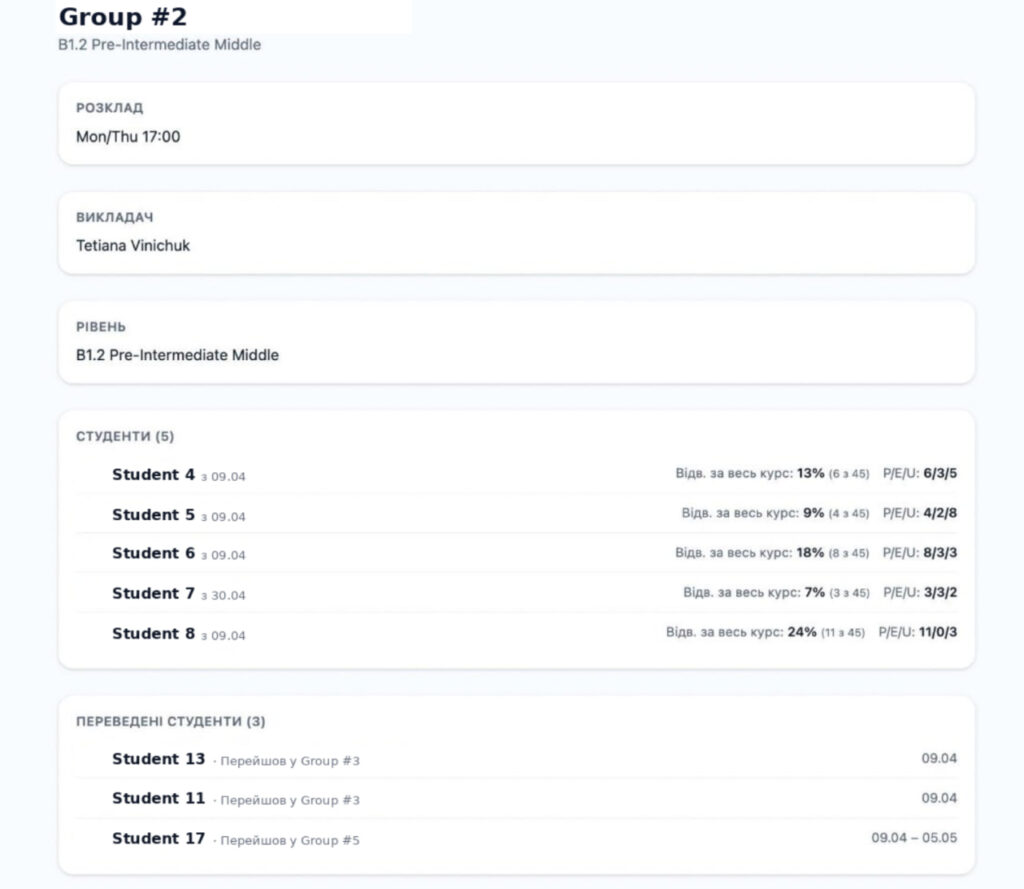Image resolution: width=1024 pixels, height=889 pixels.
Task: Click the P/E/U value "8/3/3"
Action: [940, 553]
